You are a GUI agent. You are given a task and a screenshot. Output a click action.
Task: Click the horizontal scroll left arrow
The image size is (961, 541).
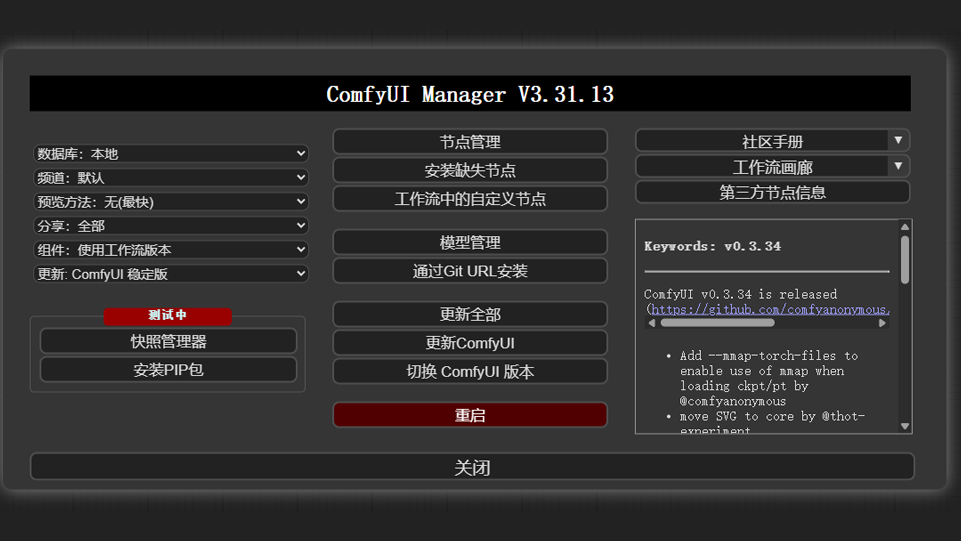click(x=651, y=323)
